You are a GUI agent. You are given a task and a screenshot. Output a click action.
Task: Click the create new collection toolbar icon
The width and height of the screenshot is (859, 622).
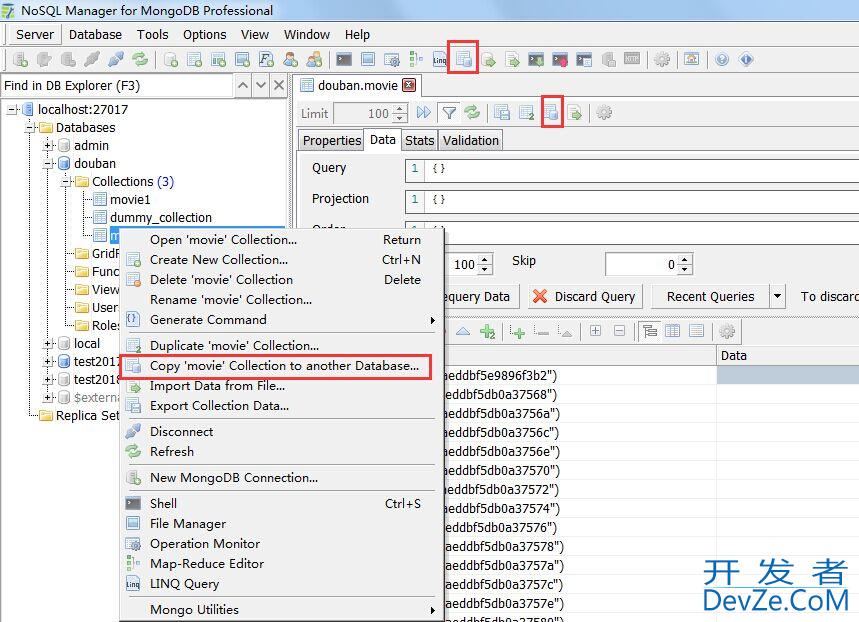[x=194, y=59]
